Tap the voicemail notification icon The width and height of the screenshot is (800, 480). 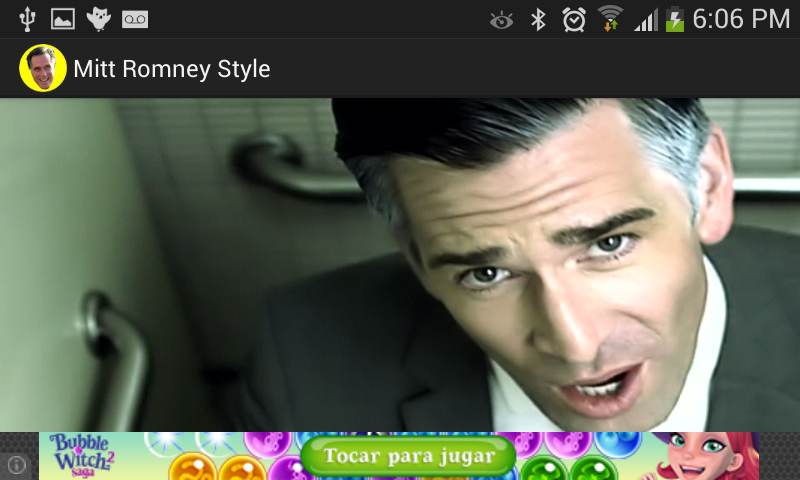[135, 19]
